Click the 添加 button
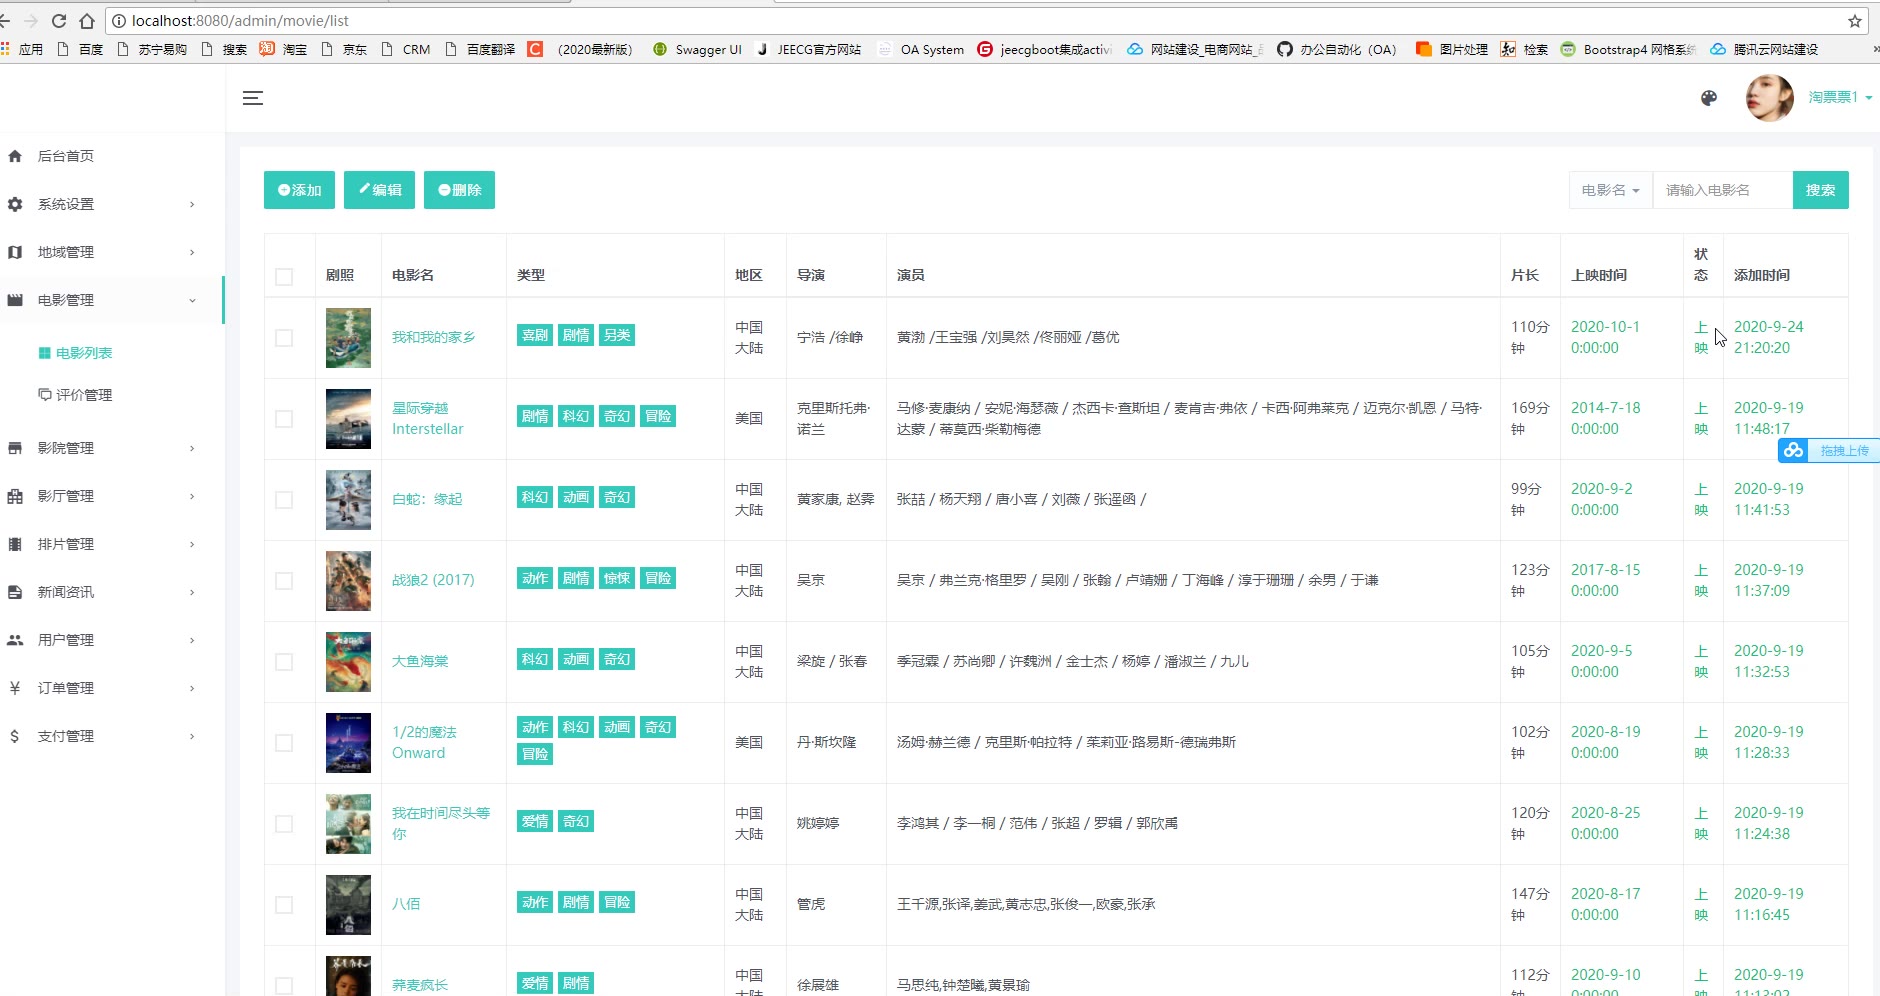Viewport: 1880px width, 996px height. [299, 190]
